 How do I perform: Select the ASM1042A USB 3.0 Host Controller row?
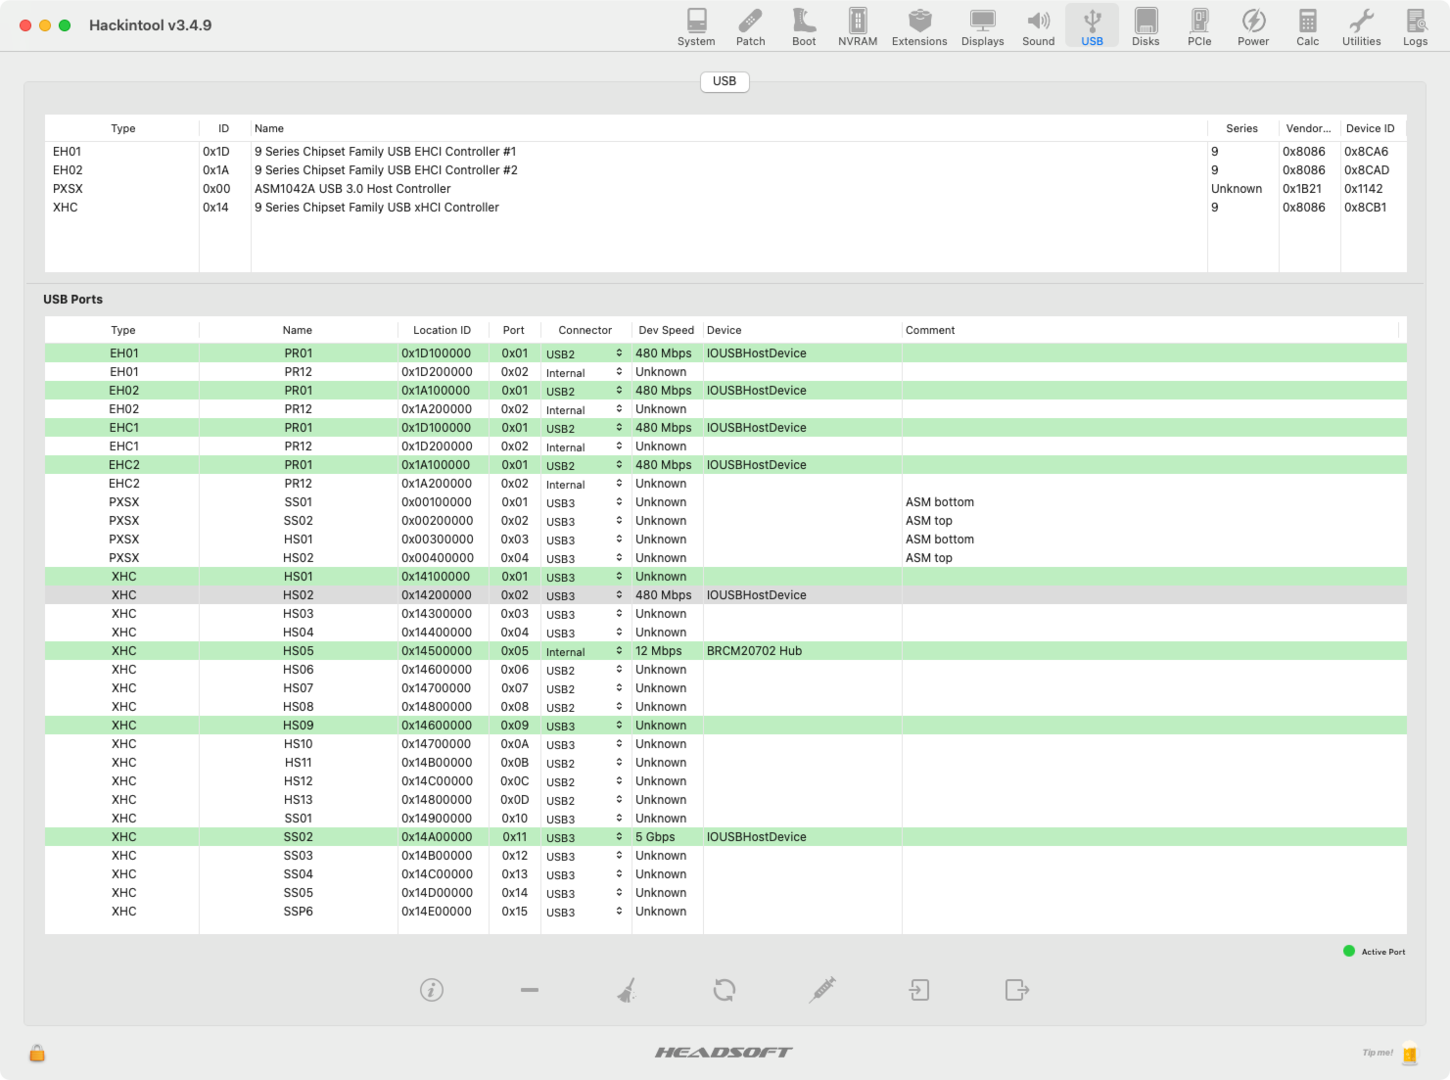click(725, 189)
